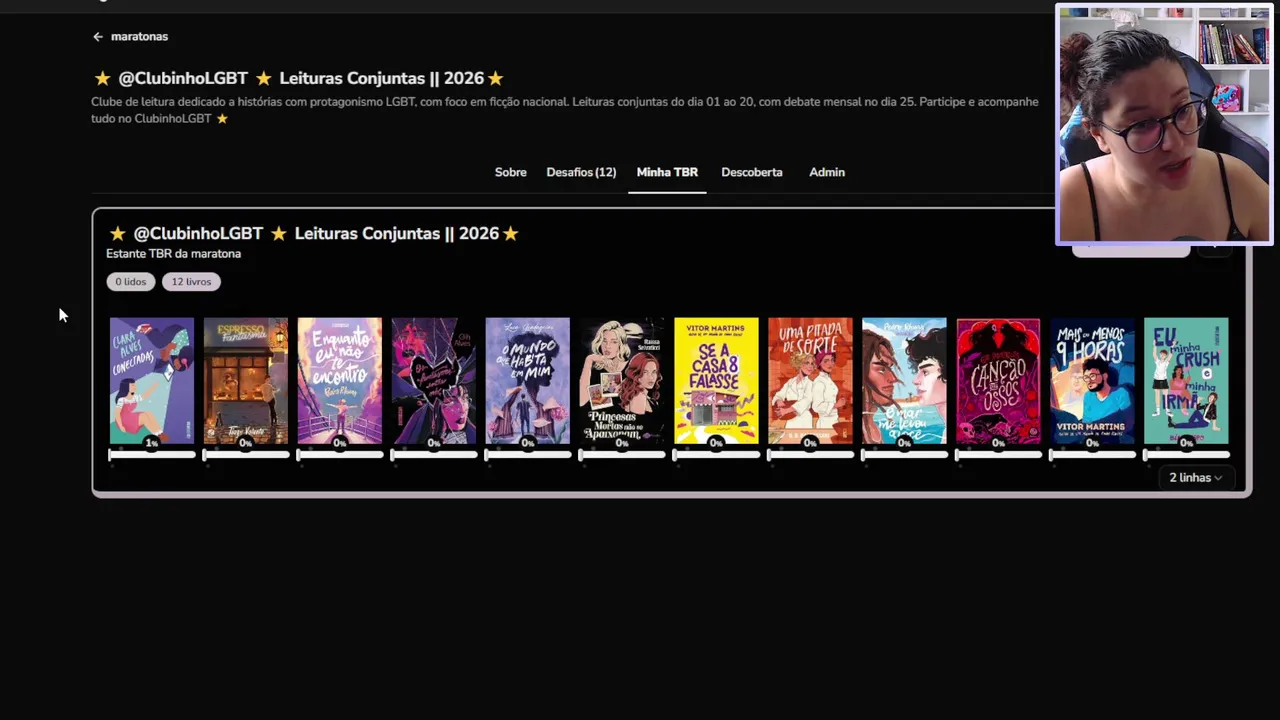
Task: Click progress bar under Mais ou Menos 9 Horas
Action: pos(1092,455)
